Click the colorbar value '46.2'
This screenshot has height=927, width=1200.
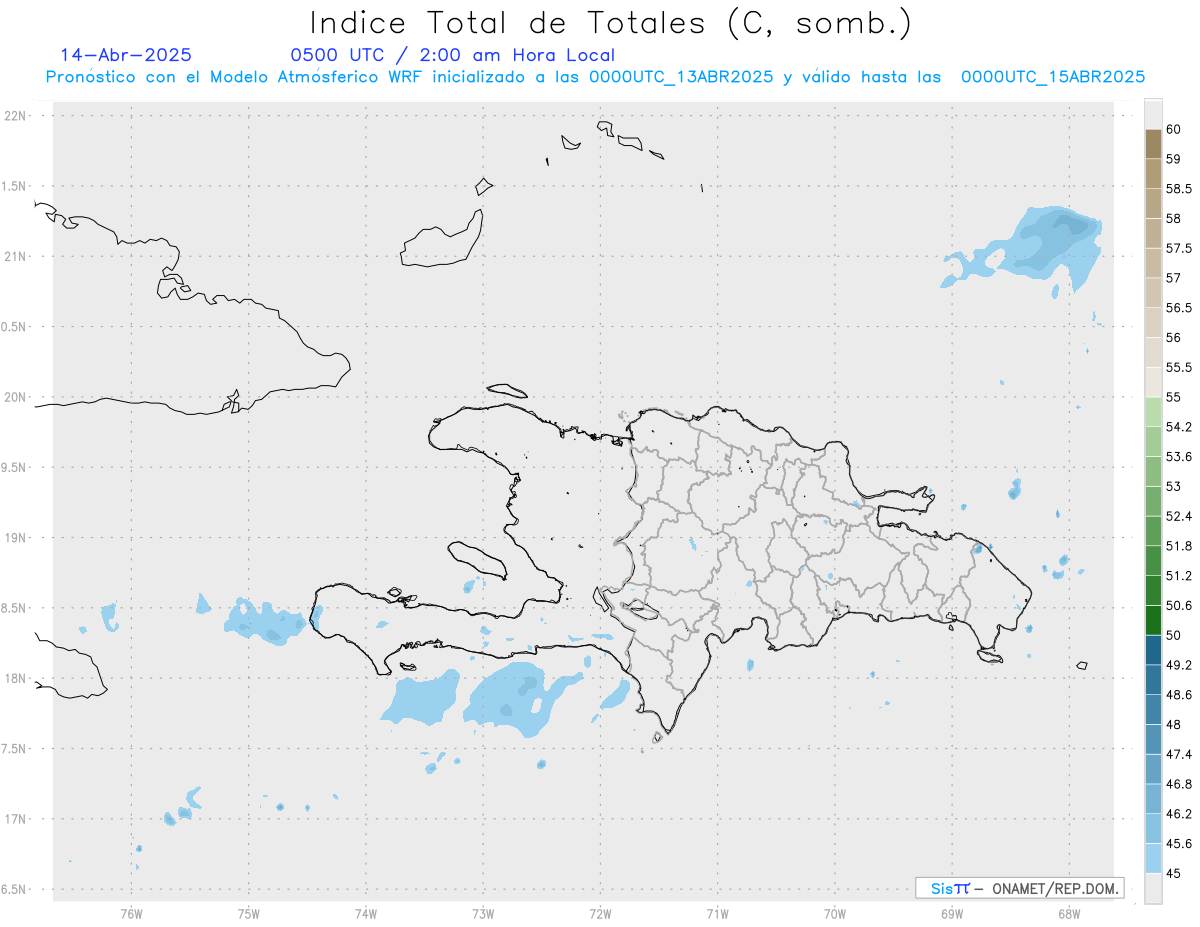click(x=1179, y=814)
